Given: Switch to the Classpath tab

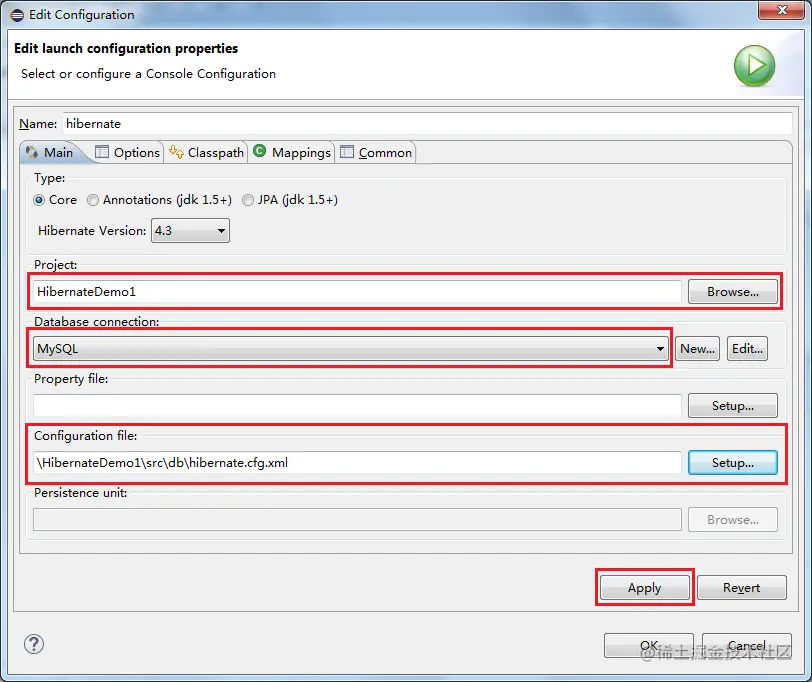Looking at the screenshot, I should pos(206,153).
